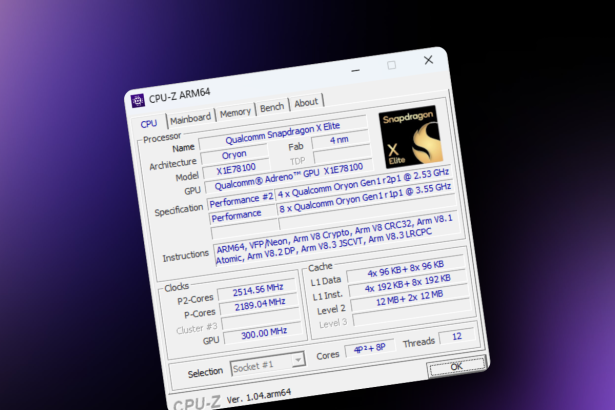
Task: Switch to the Mainboard tab
Action: [x=191, y=118]
